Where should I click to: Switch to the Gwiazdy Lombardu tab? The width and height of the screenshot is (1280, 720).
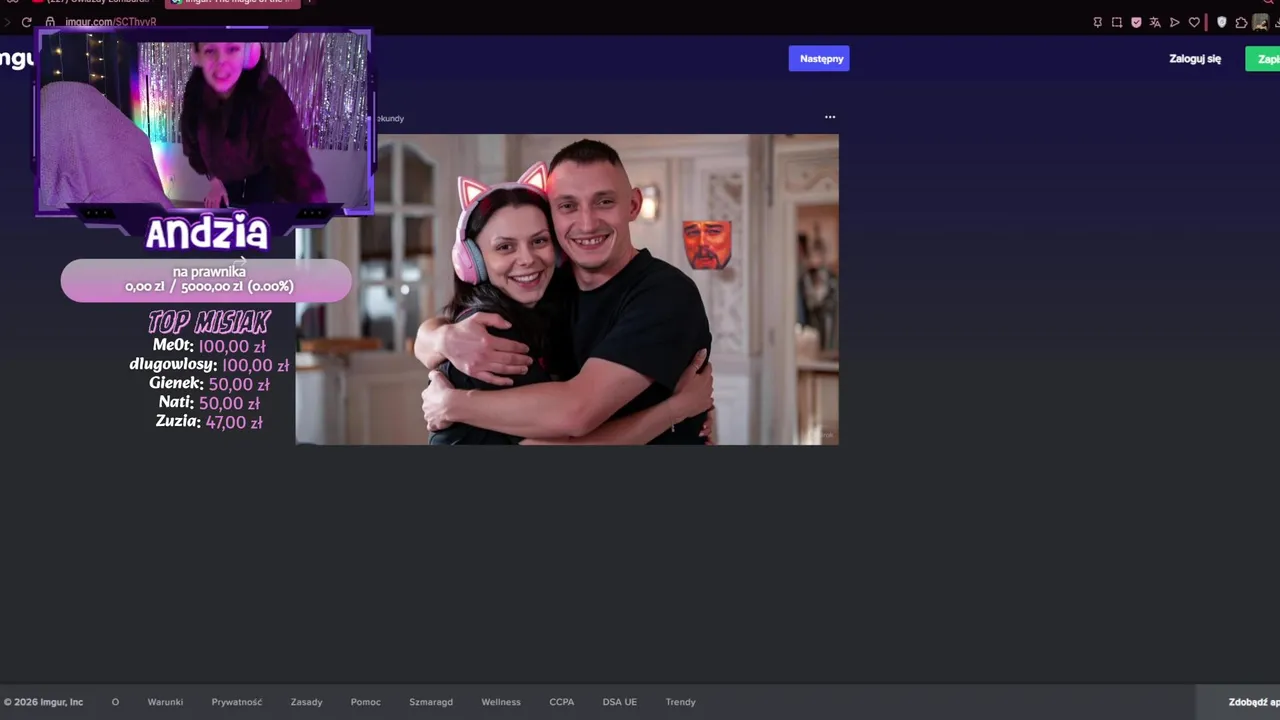point(90,2)
